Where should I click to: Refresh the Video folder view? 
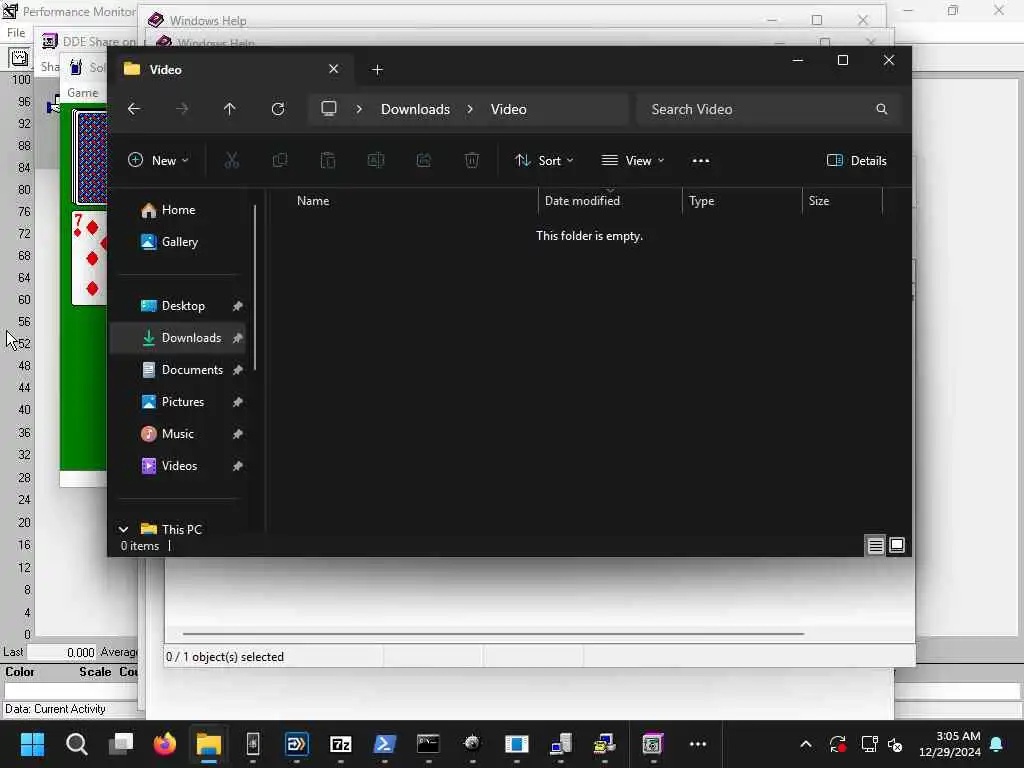[278, 109]
